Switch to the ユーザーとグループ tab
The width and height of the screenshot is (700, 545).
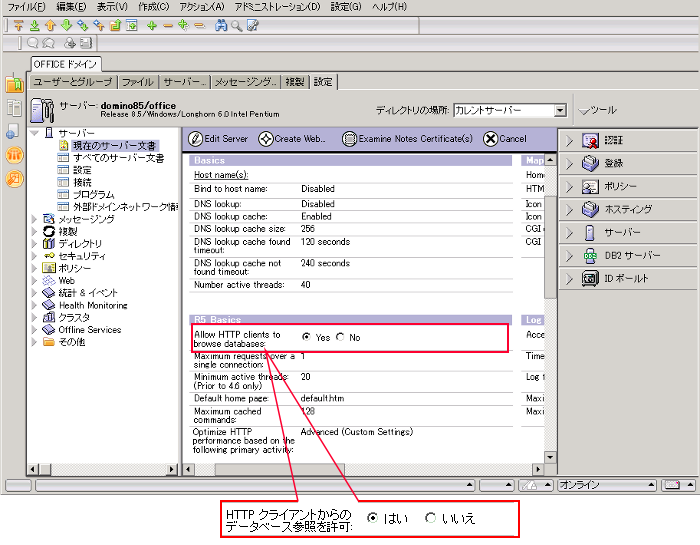(x=73, y=82)
